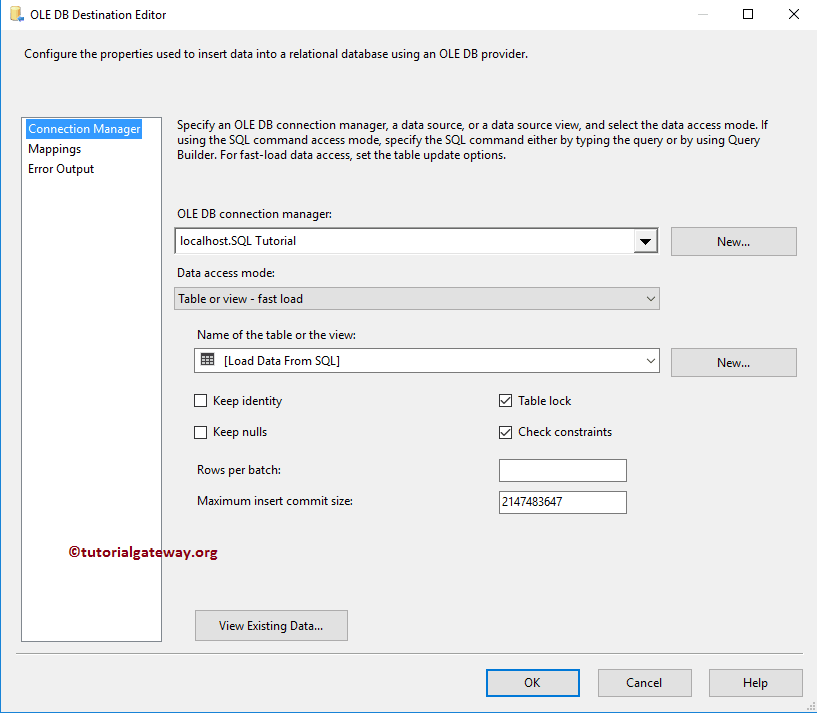Select the Connection Manager page

pyautogui.click(x=84, y=129)
